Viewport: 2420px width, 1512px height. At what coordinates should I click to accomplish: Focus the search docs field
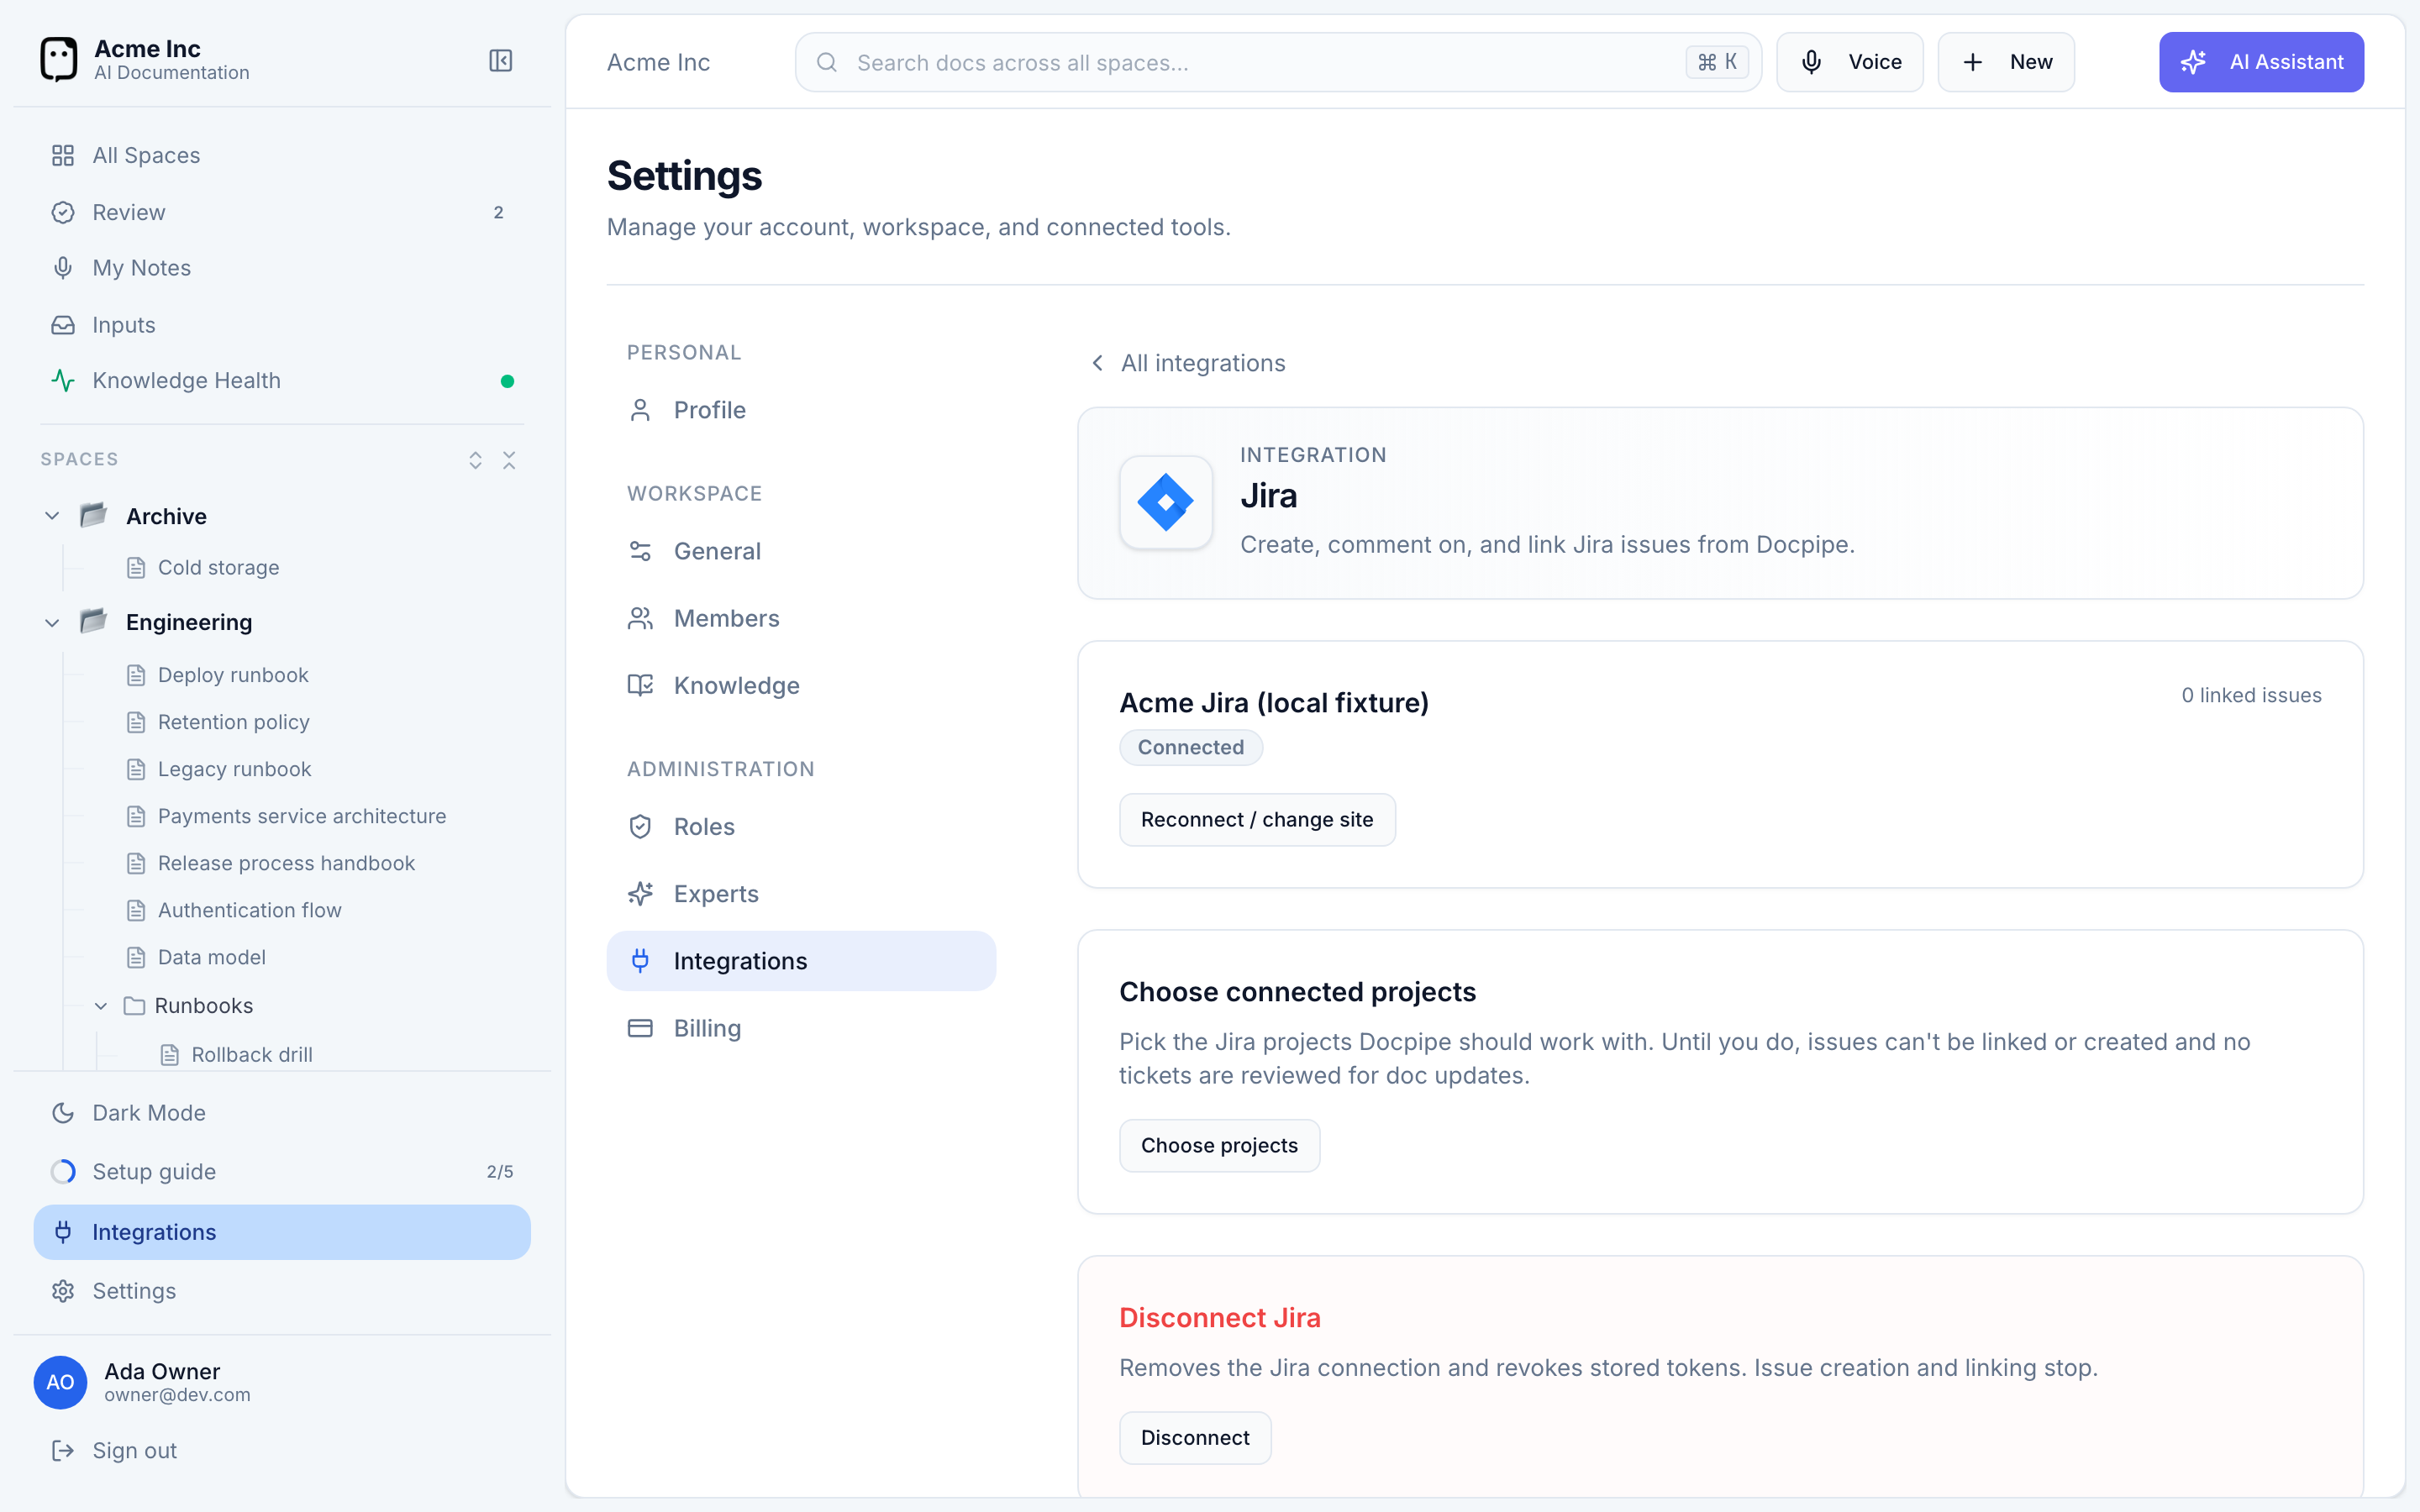[1278, 62]
